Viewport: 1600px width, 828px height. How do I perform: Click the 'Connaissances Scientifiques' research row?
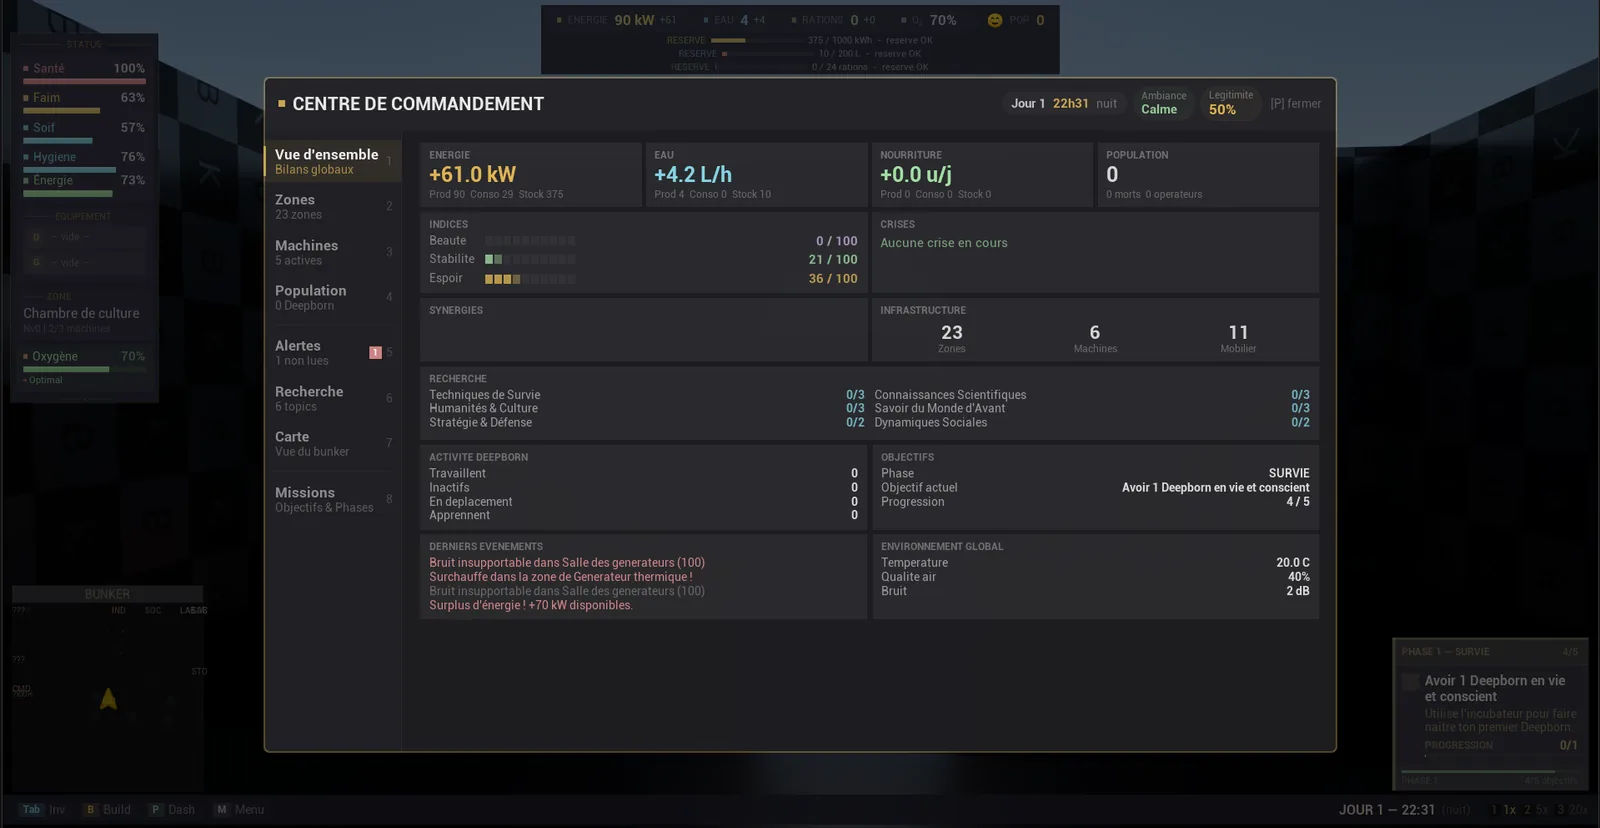click(1092, 395)
